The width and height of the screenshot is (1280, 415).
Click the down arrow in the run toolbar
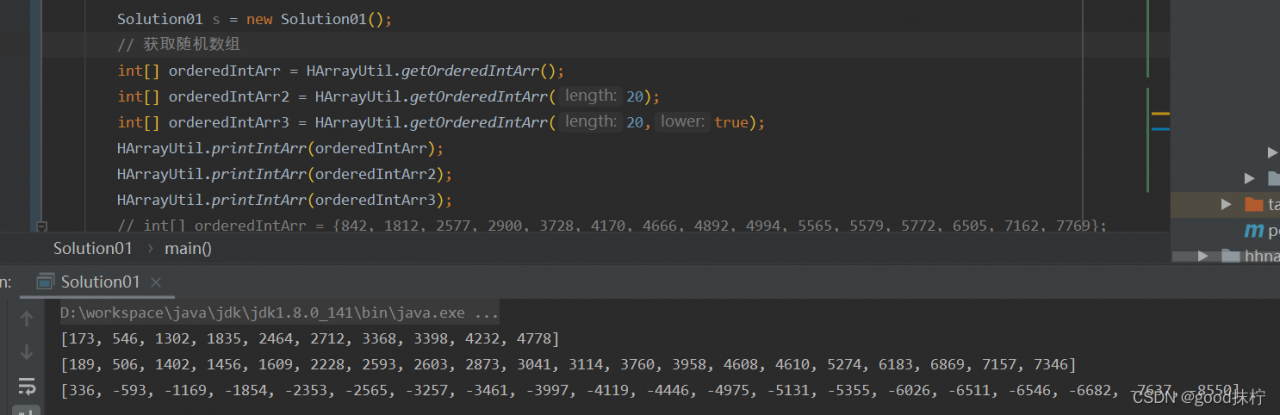(x=27, y=352)
